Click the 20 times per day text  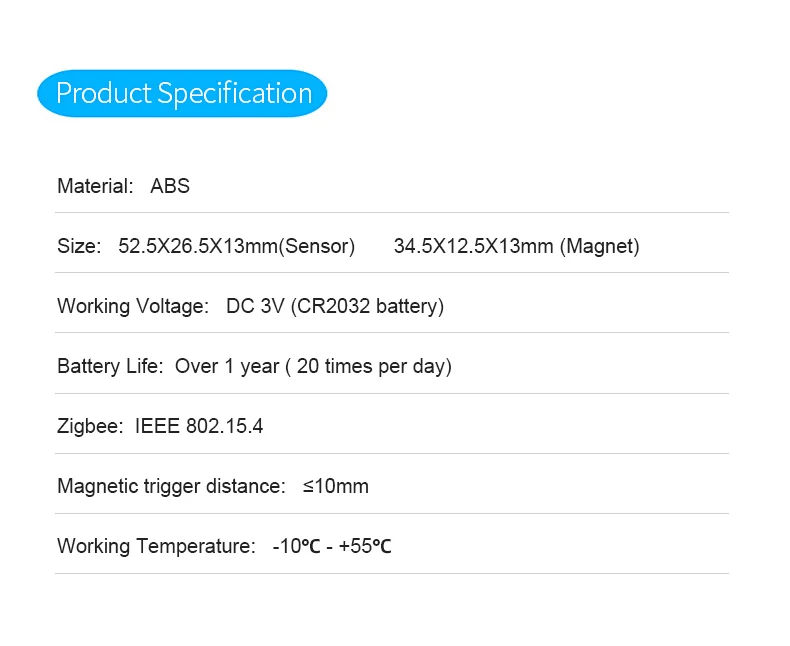[371, 366]
